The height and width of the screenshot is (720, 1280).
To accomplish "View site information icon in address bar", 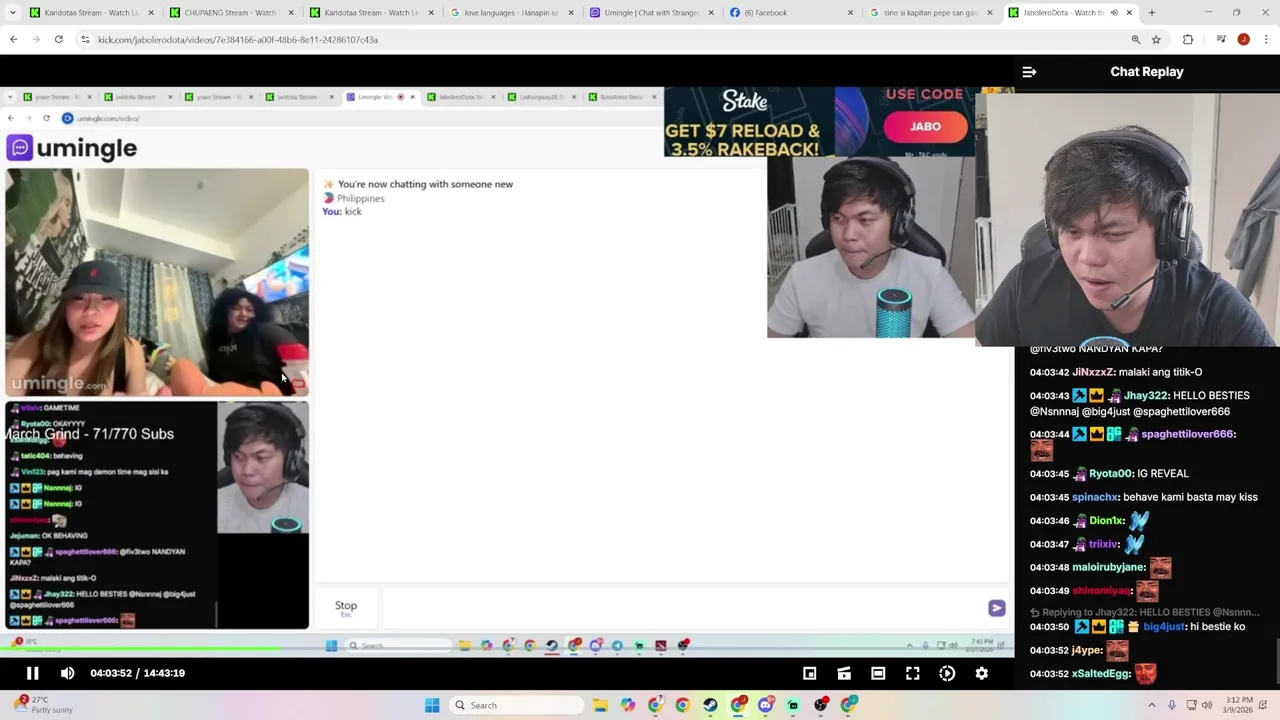I will pos(85,39).
